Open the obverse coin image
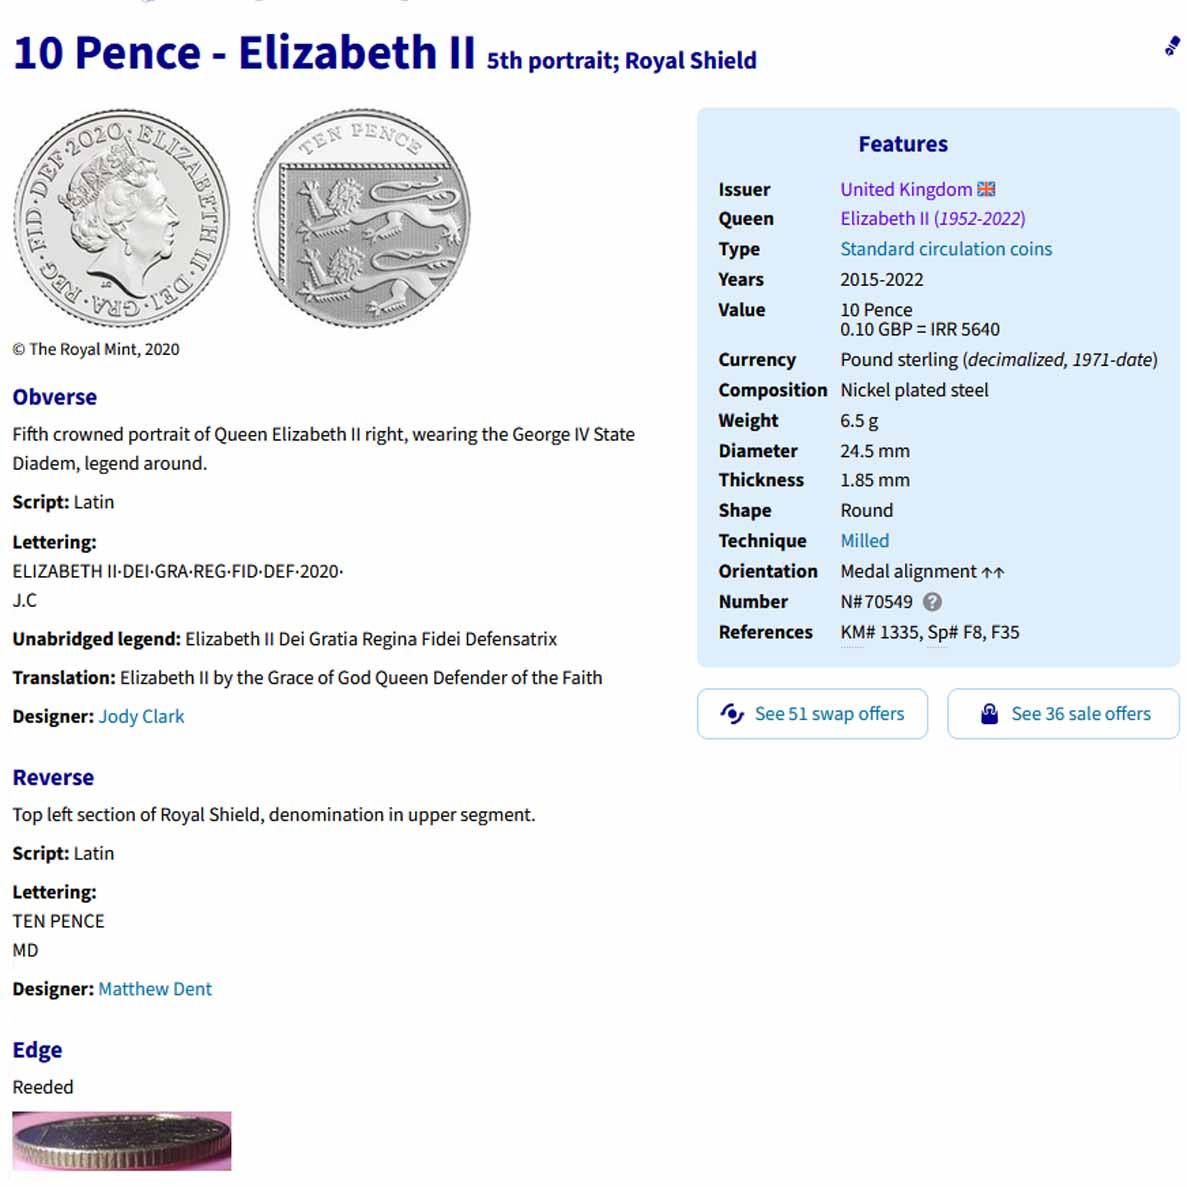1187x1187 pixels. coord(121,218)
